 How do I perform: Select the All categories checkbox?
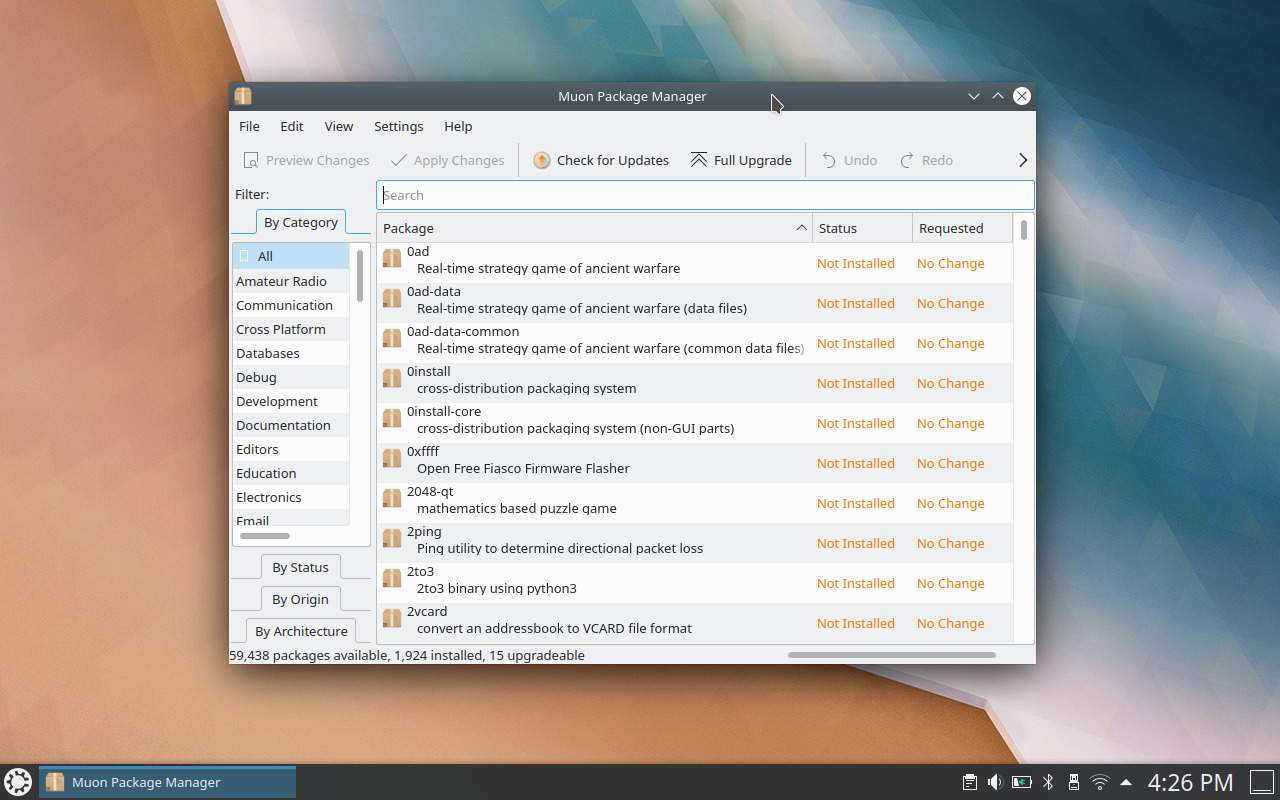(x=243, y=256)
